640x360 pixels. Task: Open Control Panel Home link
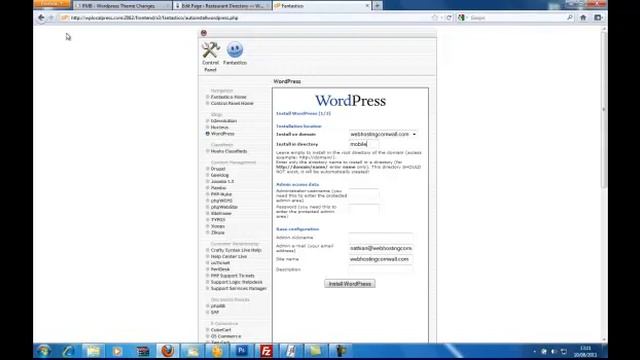232,103
